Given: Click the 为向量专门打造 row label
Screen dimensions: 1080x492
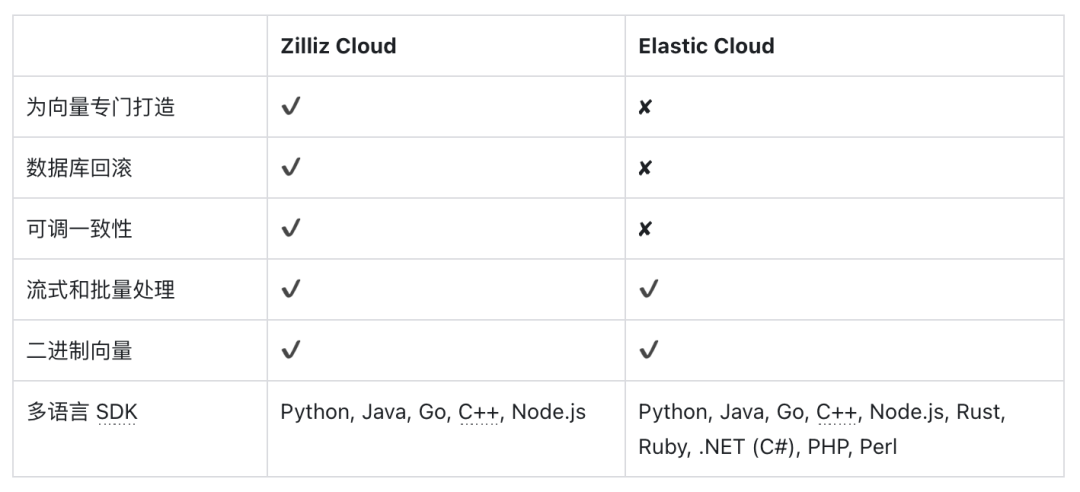Looking at the screenshot, I should pos(100,107).
